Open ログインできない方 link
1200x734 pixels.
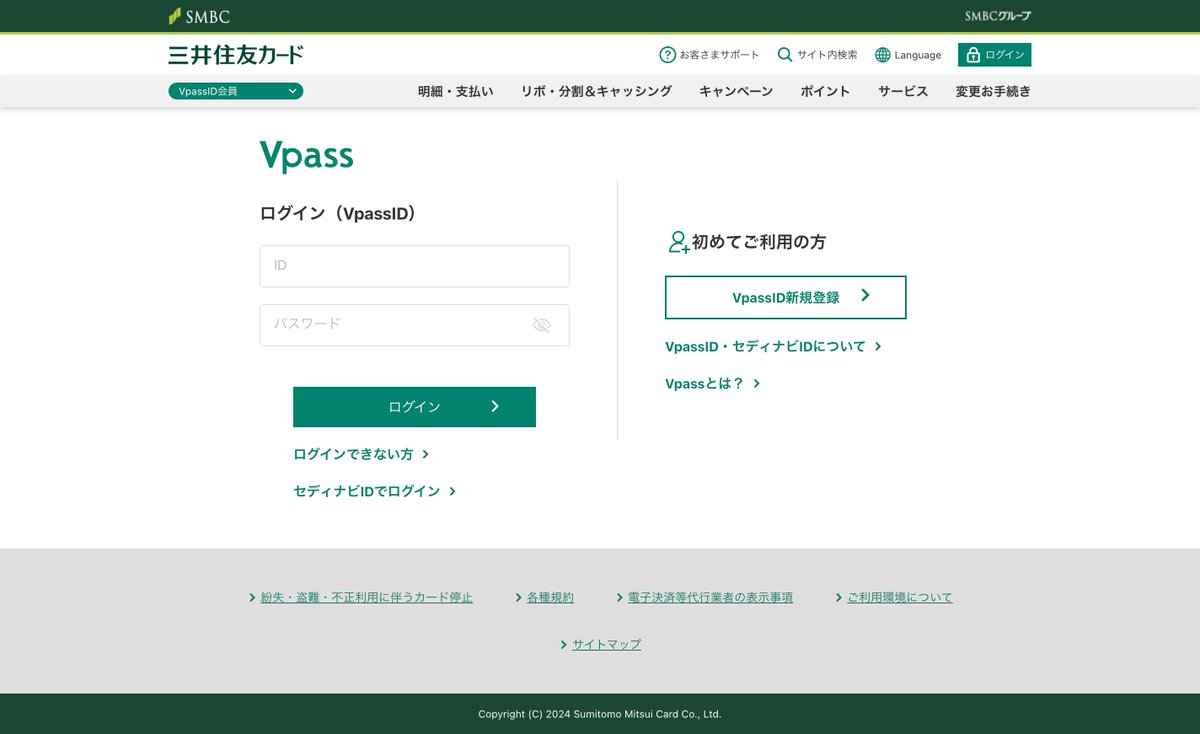click(353, 454)
